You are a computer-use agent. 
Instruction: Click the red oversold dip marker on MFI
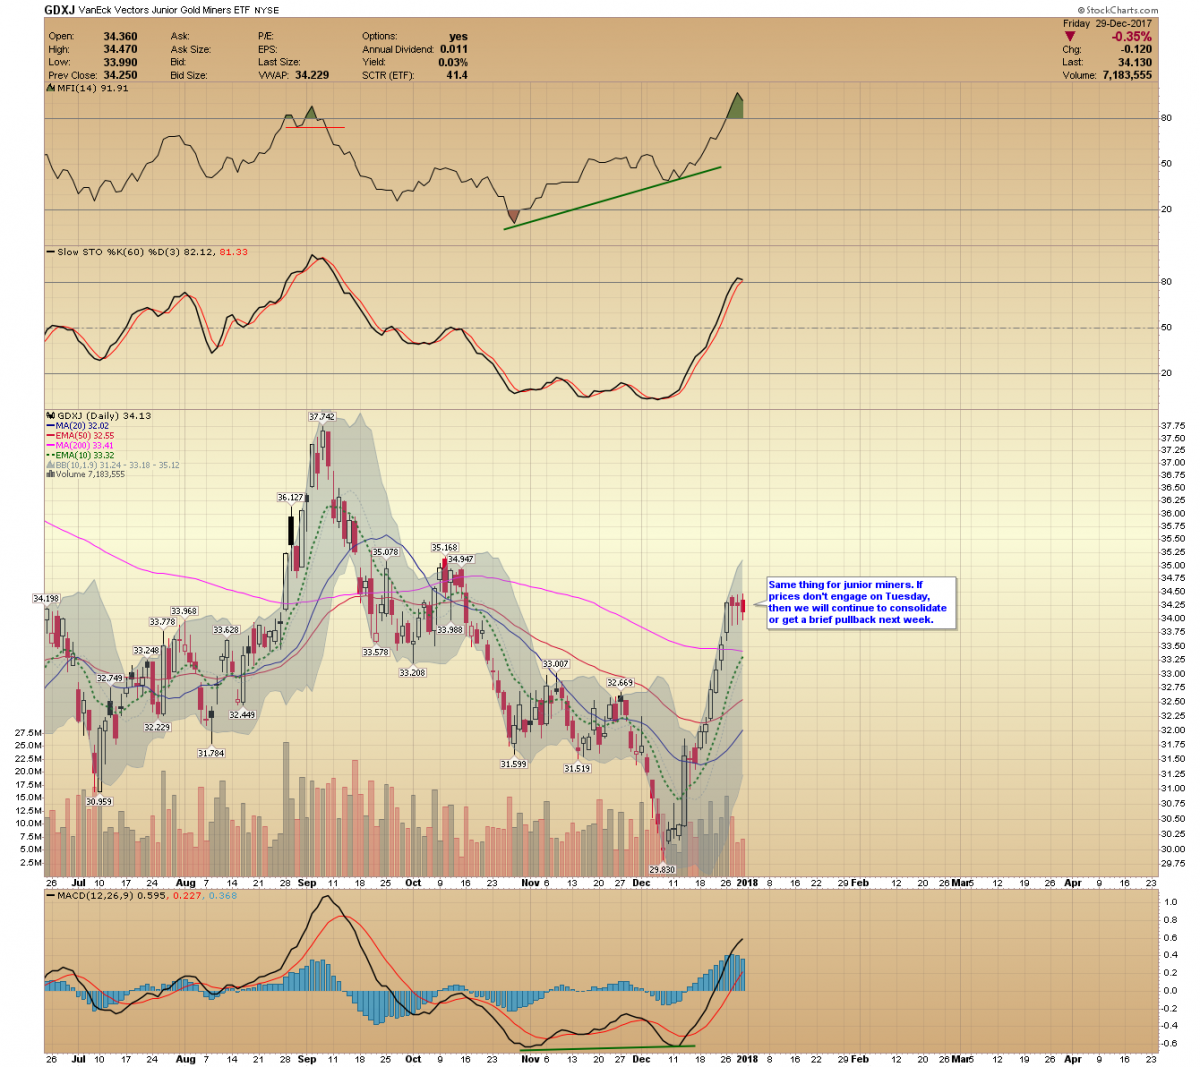pos(513,216)
